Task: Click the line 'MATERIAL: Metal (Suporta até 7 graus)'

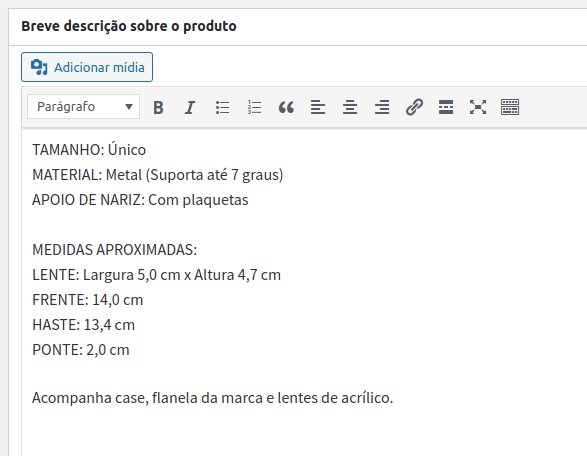Action: 158,175
